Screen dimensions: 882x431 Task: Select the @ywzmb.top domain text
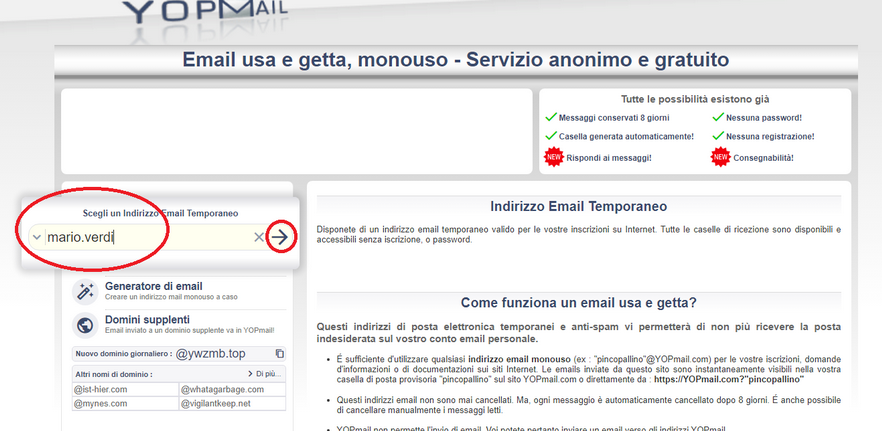pos(210,353)
